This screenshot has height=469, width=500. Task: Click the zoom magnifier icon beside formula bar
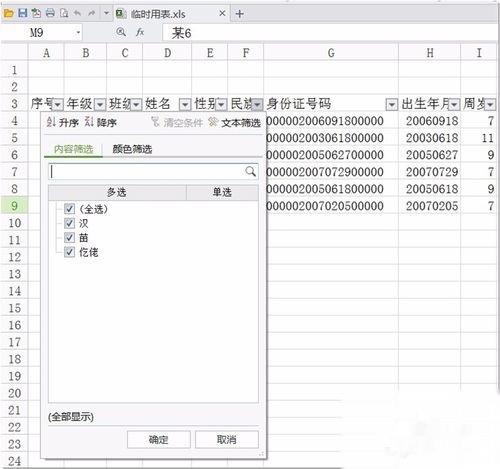(121, 32)
